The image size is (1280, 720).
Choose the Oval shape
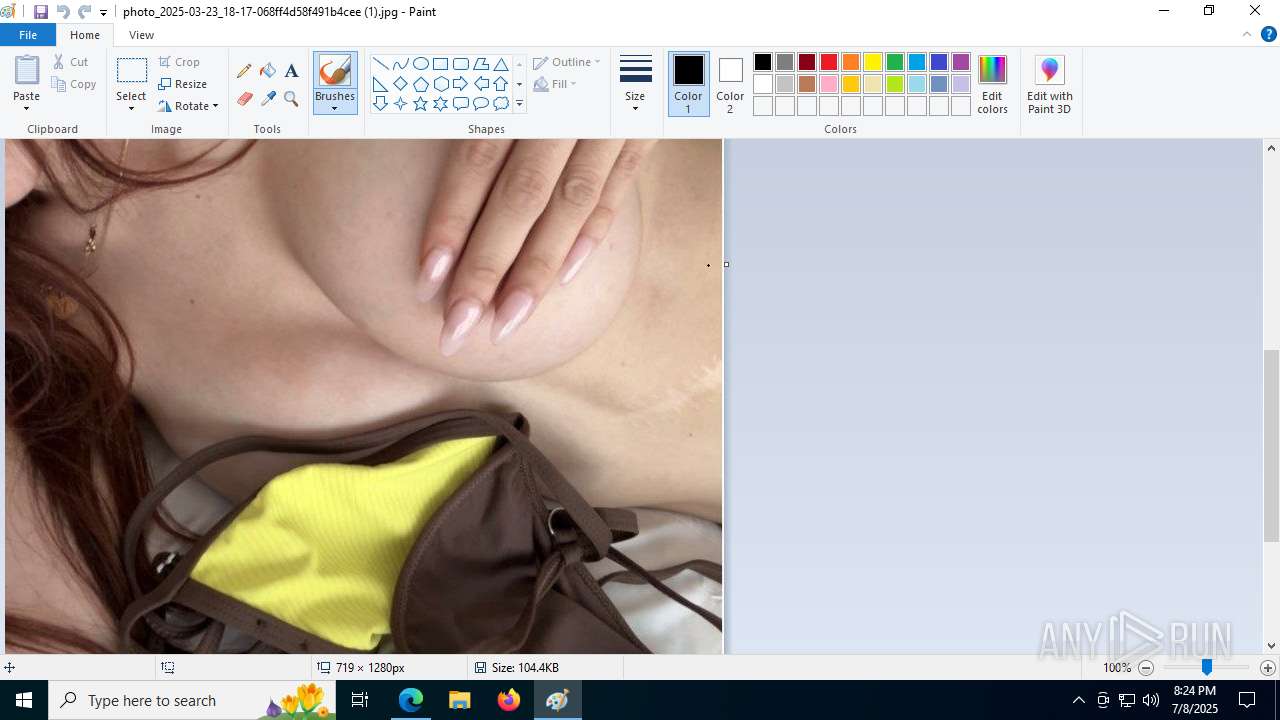click(x=421, y=63)
